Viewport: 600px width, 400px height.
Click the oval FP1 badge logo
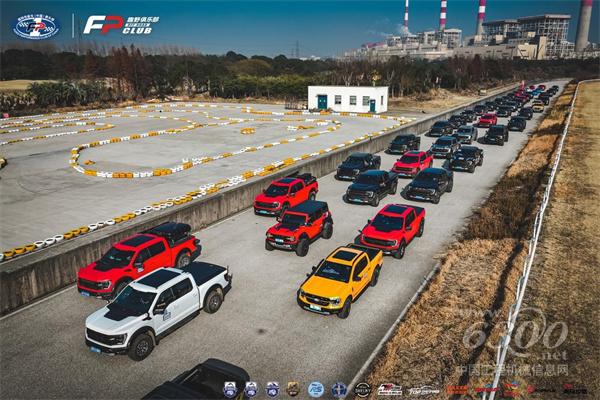[35, 25]
